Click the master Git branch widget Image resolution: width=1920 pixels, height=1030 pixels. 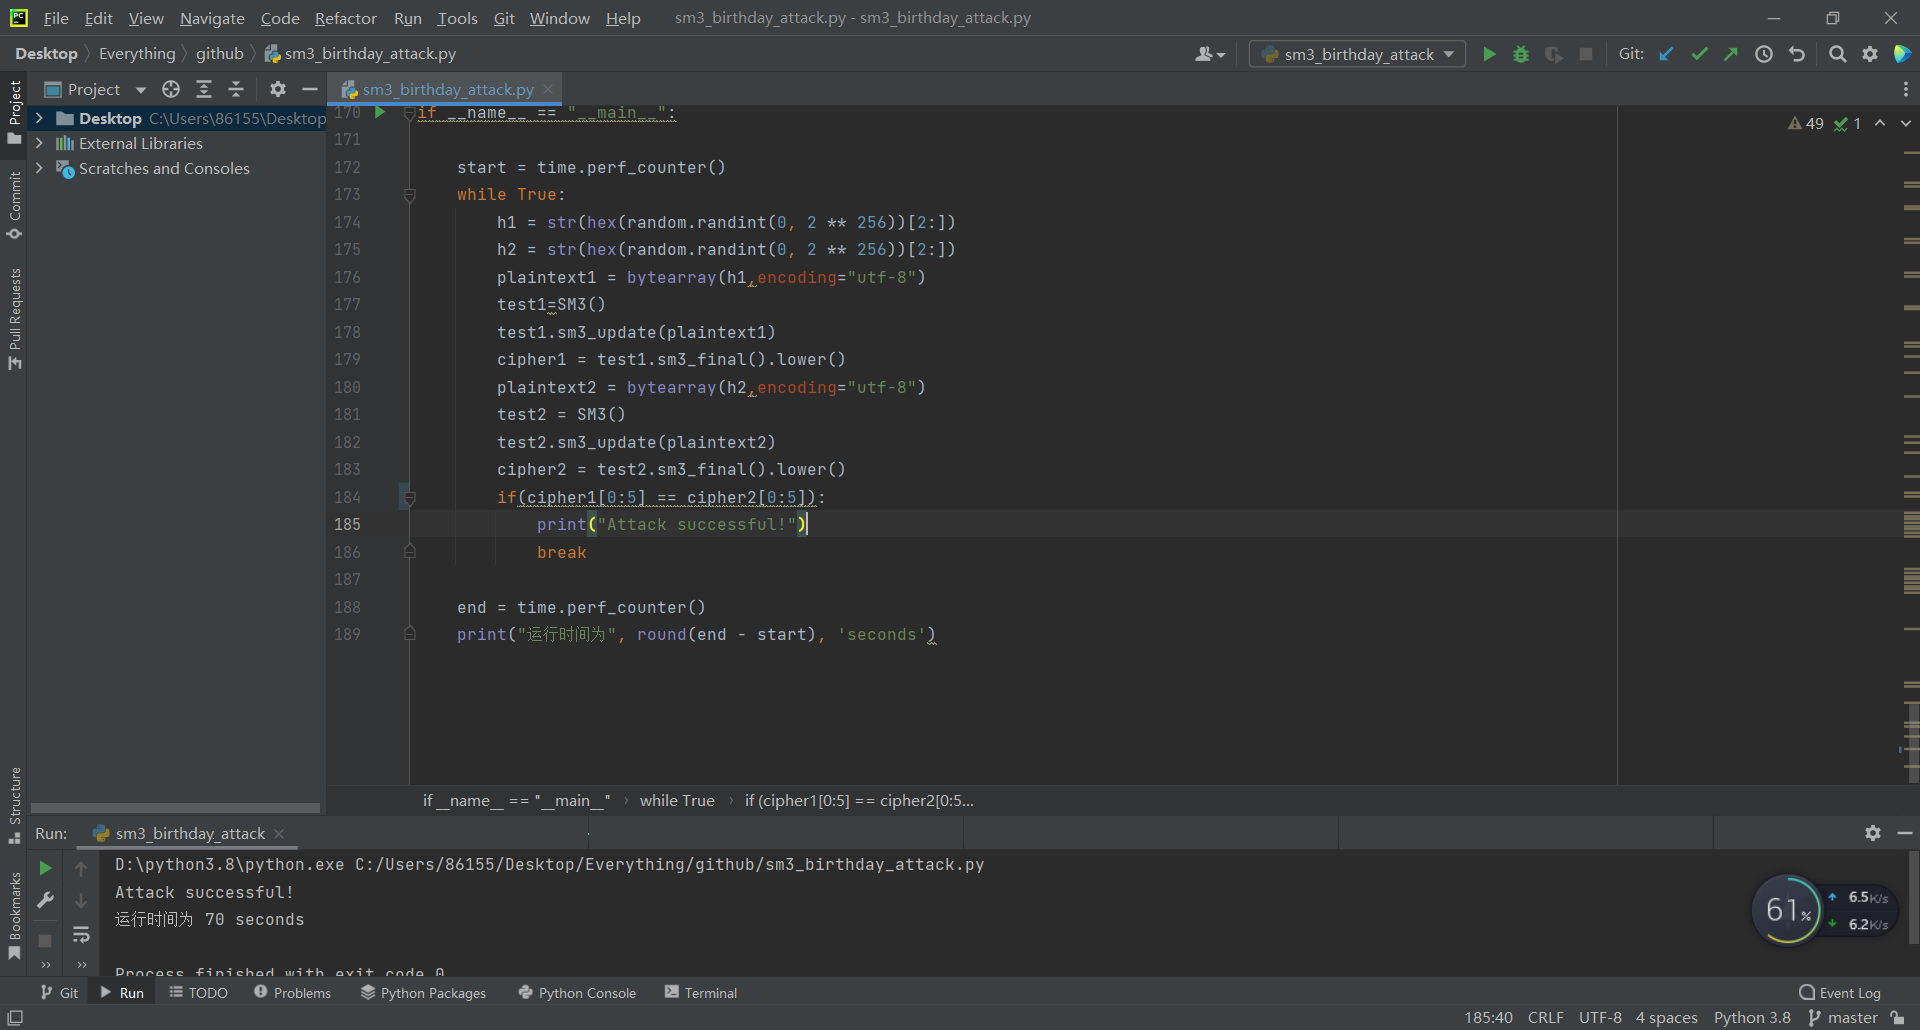[1843, 1017]
